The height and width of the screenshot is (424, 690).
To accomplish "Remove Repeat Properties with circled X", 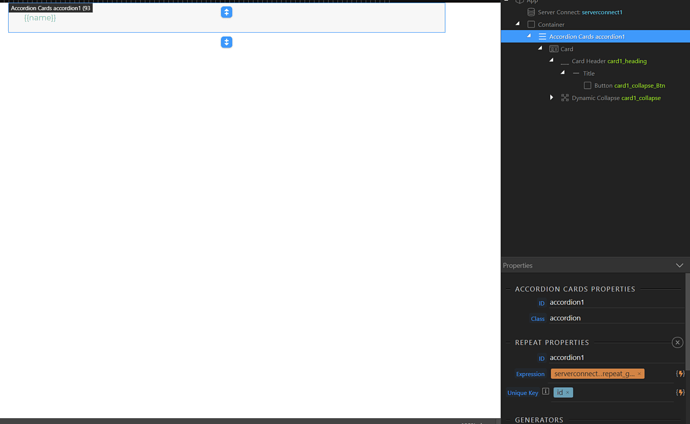I will pyautogui.click(x=677, y=342).
